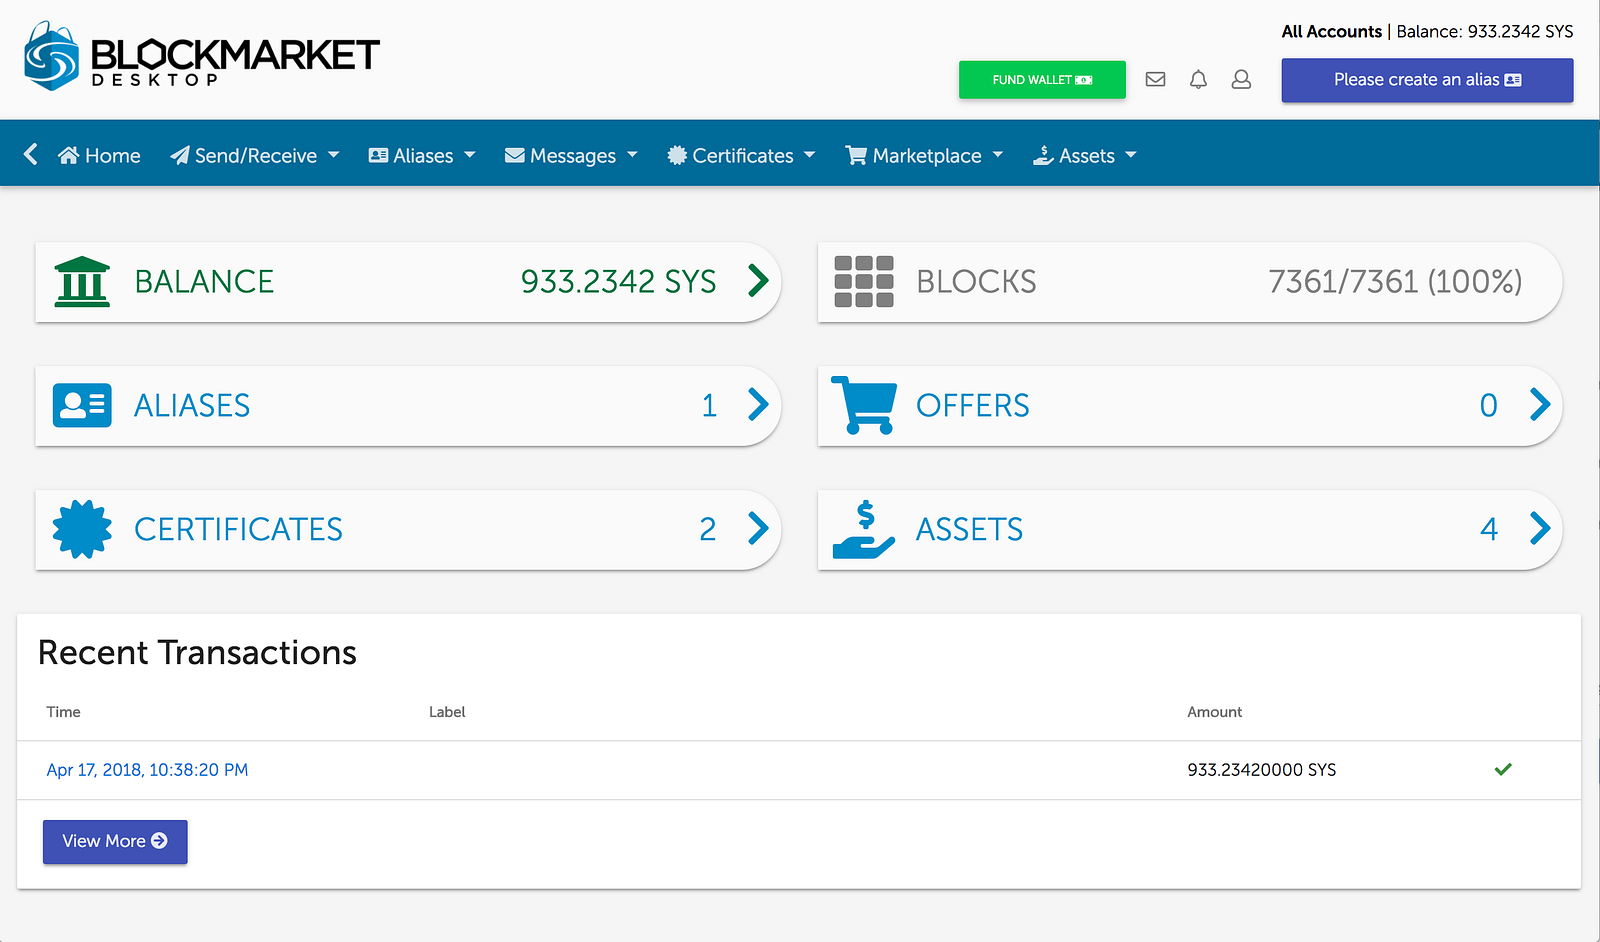Click the Offers shopping cart icon
The height and width of the screenshot is (942, 1600).
click(x=863, y=405)
